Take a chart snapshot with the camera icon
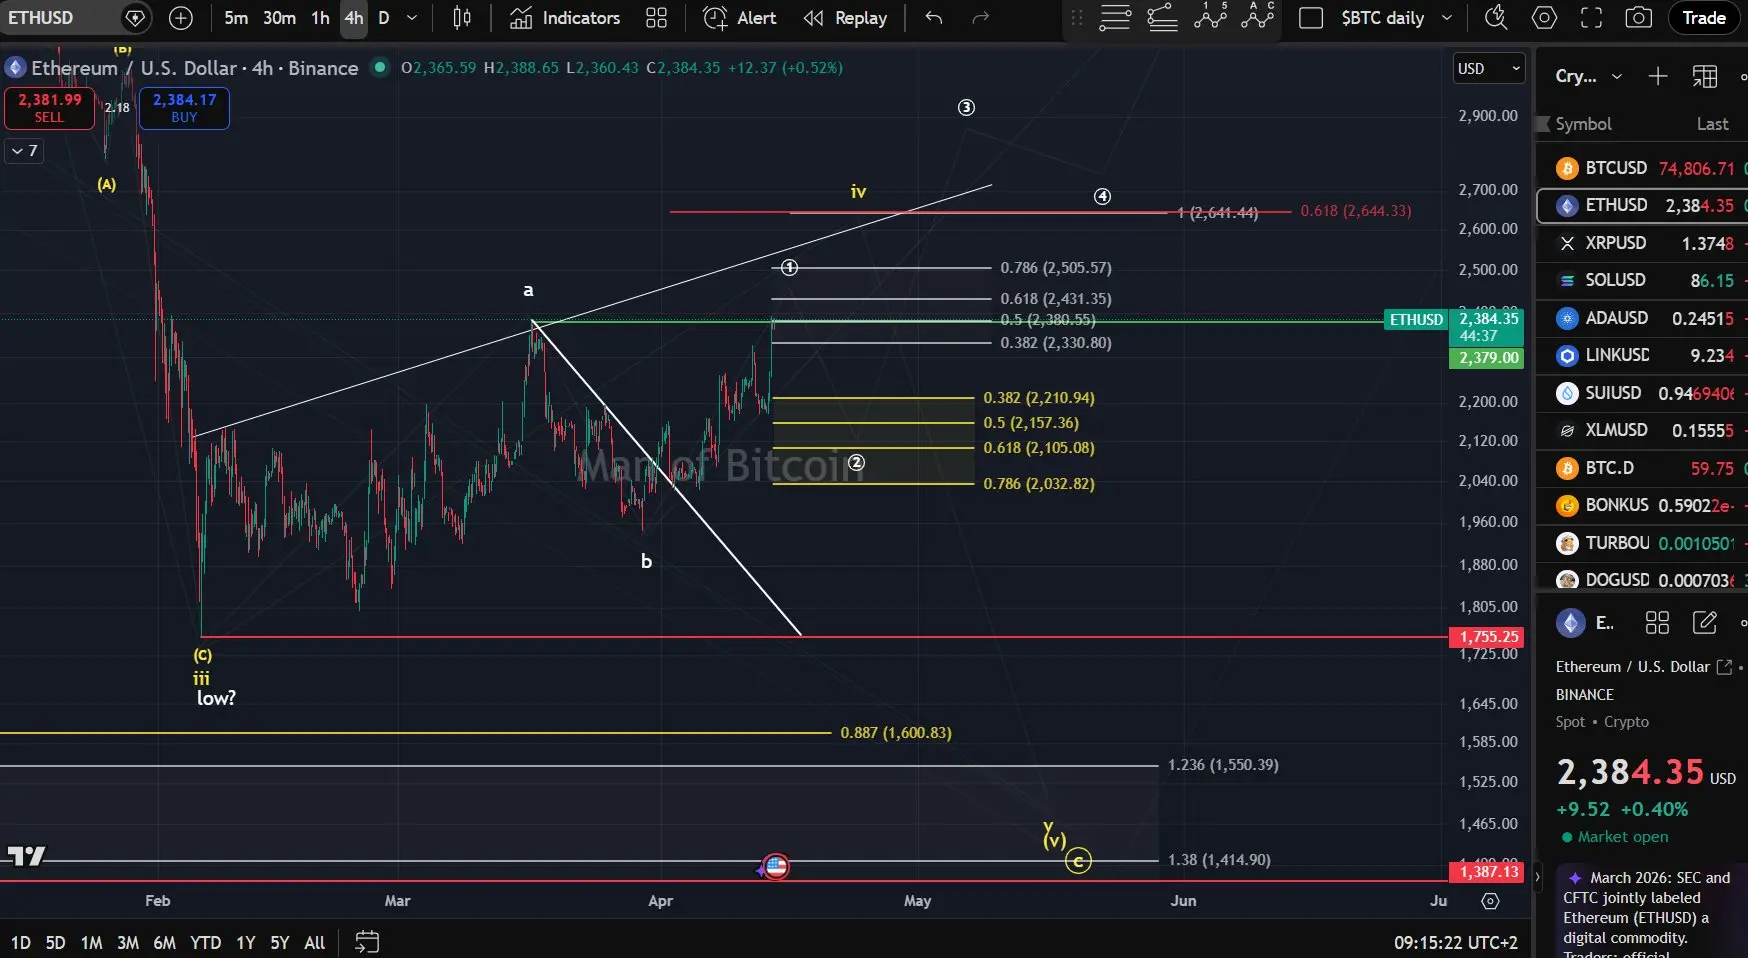Viewport: 1748px width, 958px height. click(x=1638, y=18)
